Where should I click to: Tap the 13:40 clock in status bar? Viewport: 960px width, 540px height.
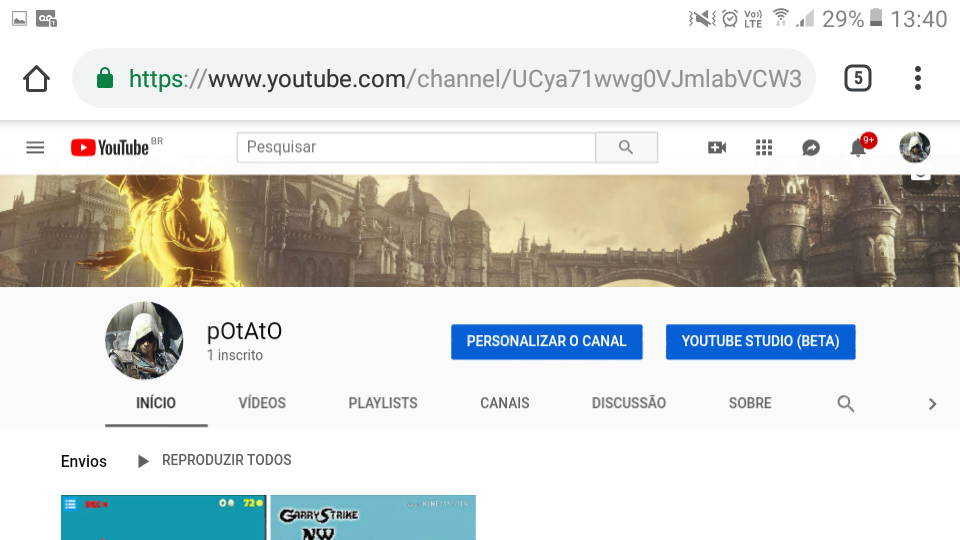point(918,19)
